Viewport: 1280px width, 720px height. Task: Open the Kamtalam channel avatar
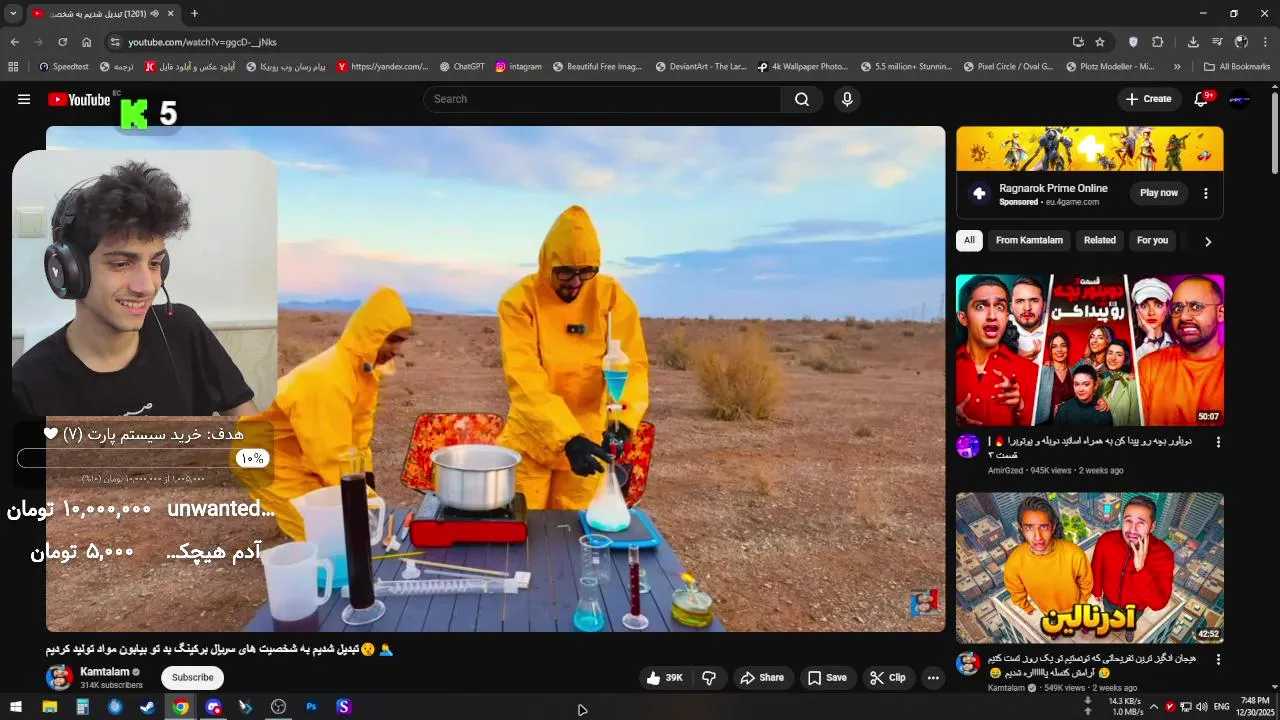pyautogui.click(x=59, y=677)
